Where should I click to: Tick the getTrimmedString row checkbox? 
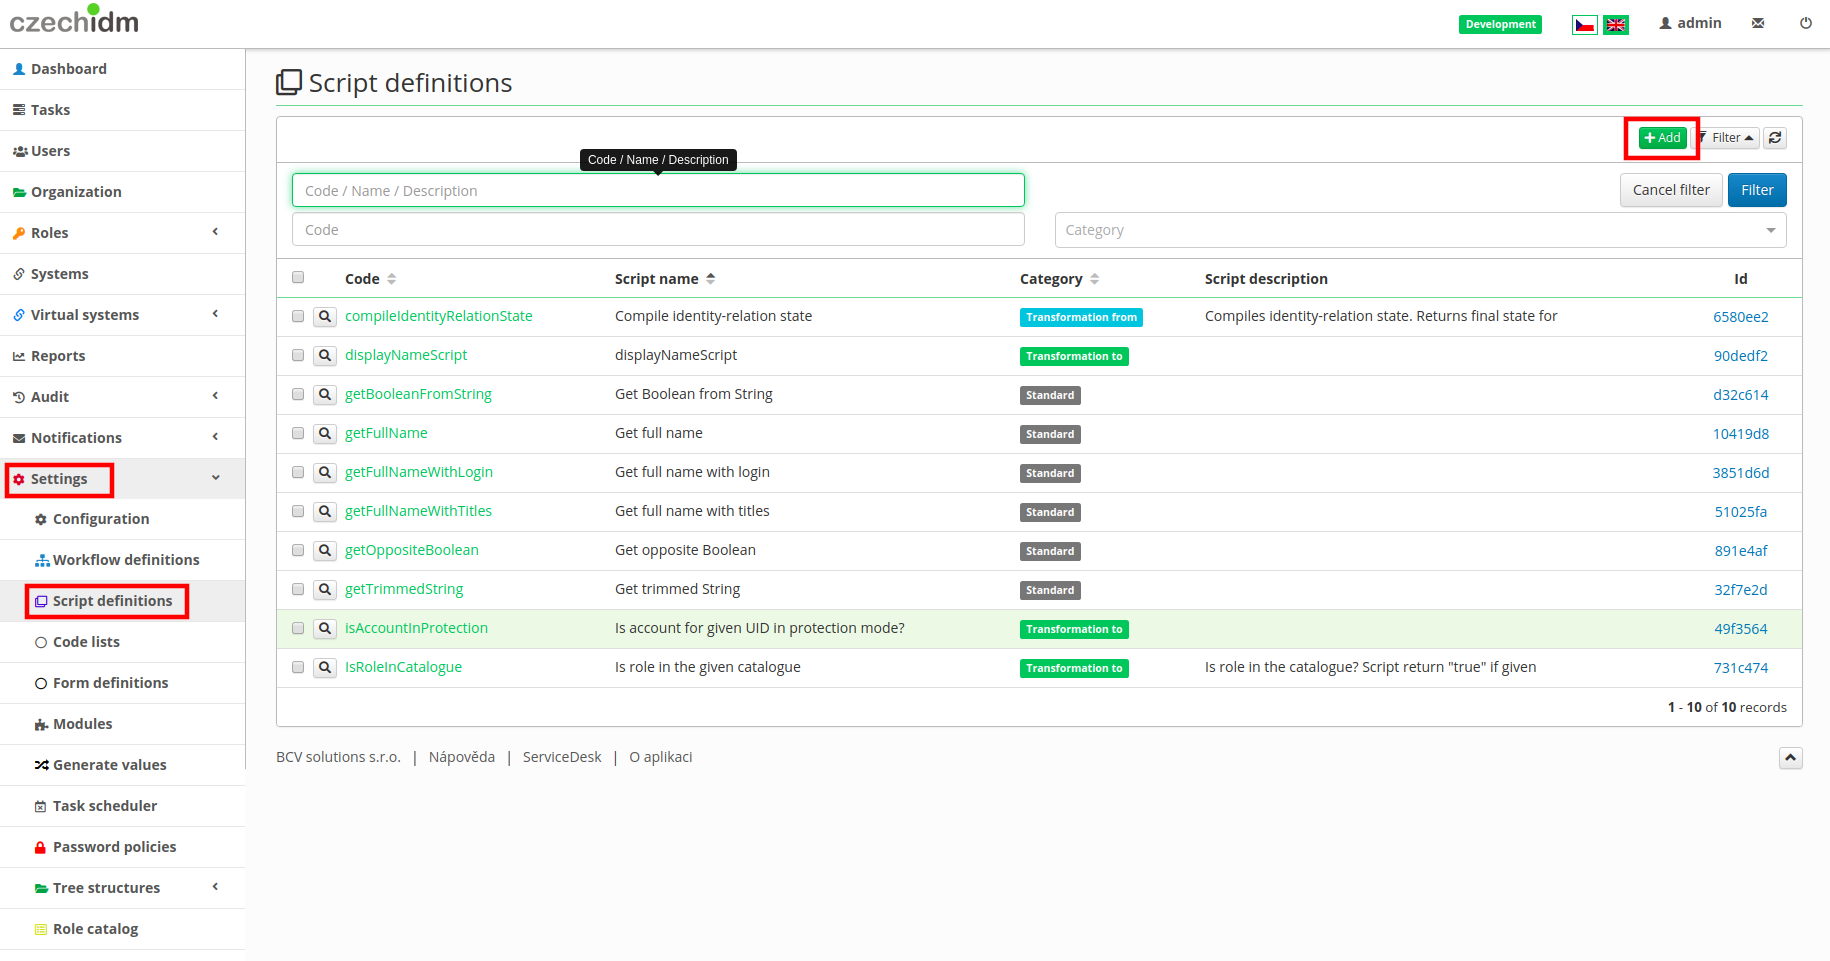click(298, 589)
